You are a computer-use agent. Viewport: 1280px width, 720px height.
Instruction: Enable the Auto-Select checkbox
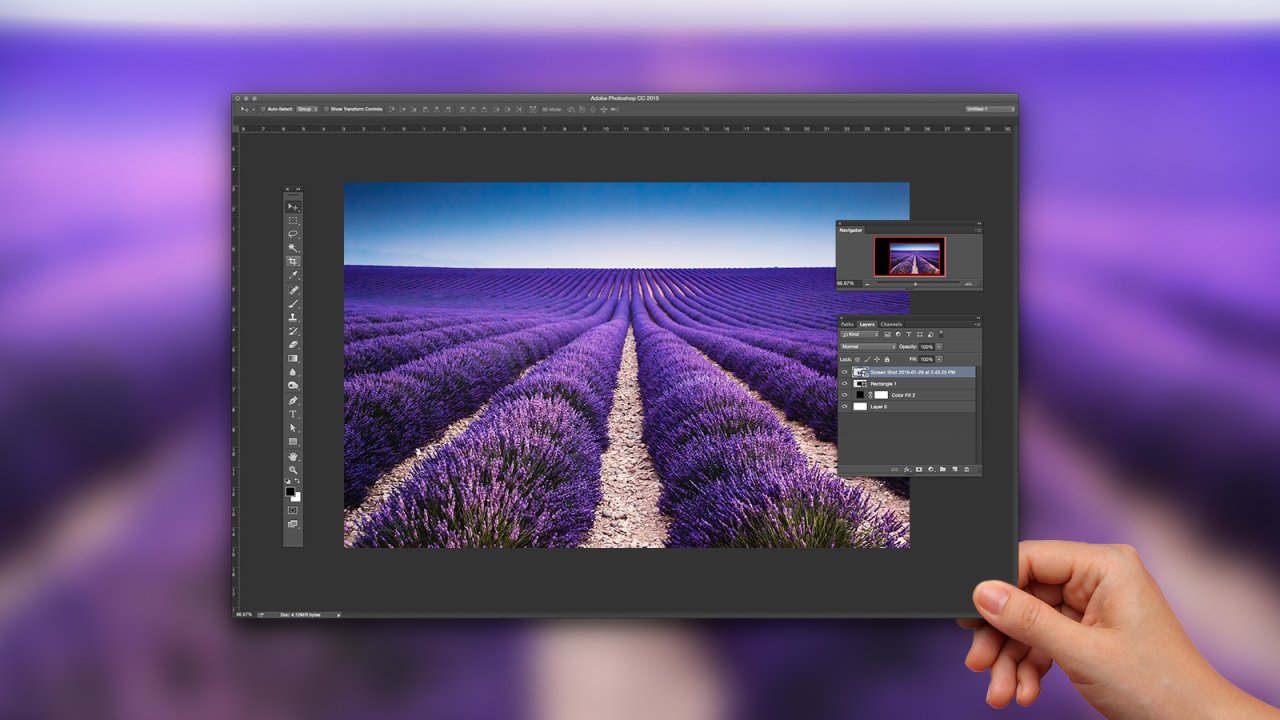[x=263, y=109]
